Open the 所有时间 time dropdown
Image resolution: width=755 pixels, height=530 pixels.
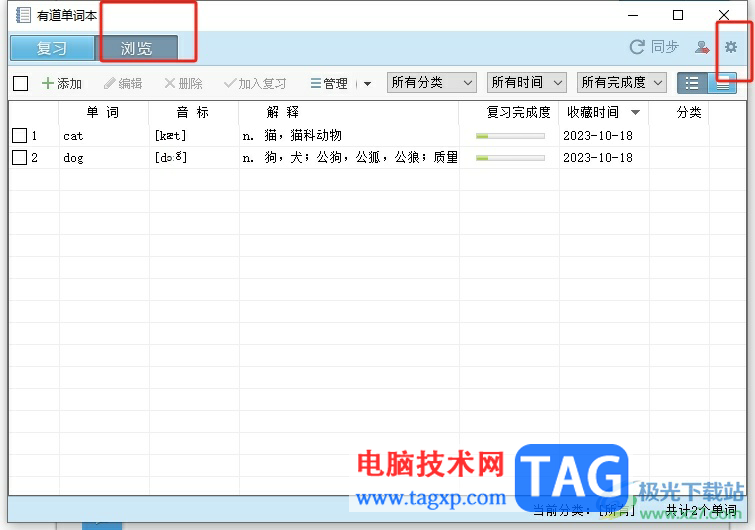point(527,82)
